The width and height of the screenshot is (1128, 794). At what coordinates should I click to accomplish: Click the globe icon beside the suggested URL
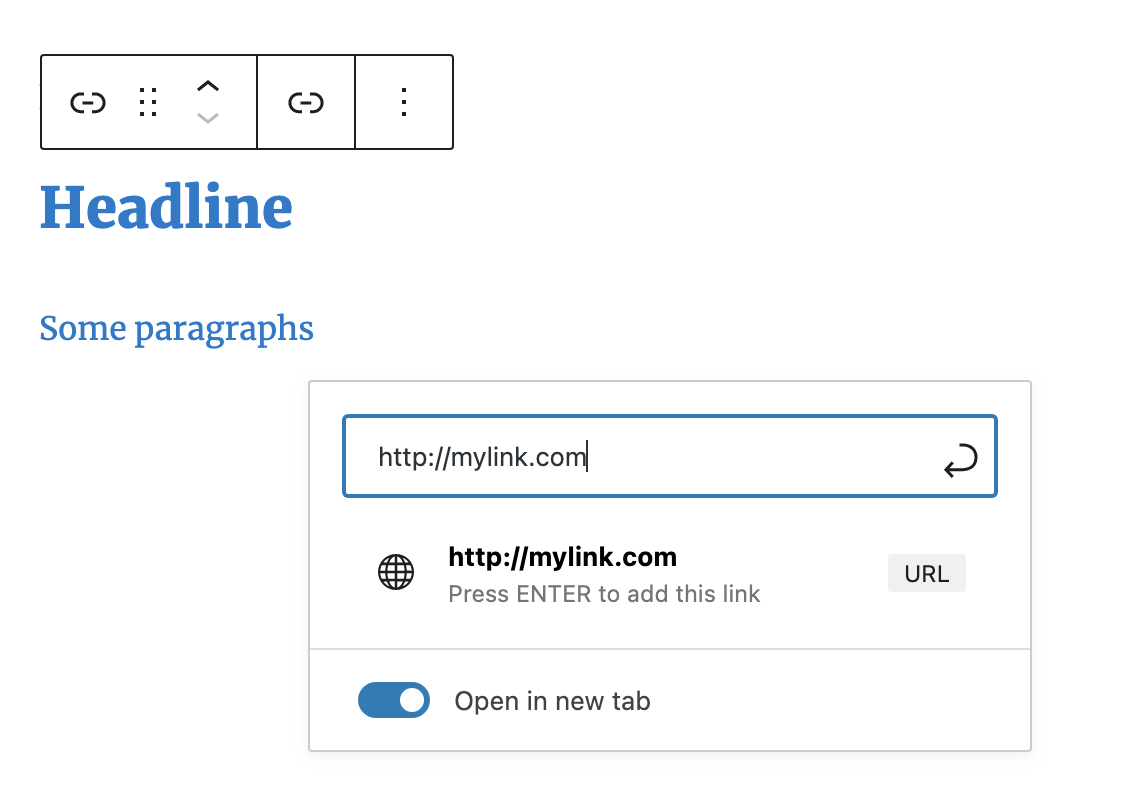point(396,572)
